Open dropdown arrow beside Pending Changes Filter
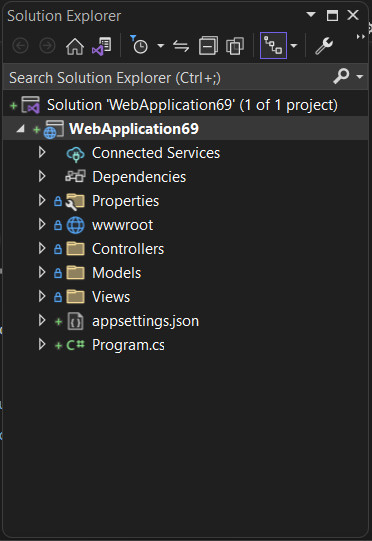Screen dimensions: 372x541 point(160,45)
